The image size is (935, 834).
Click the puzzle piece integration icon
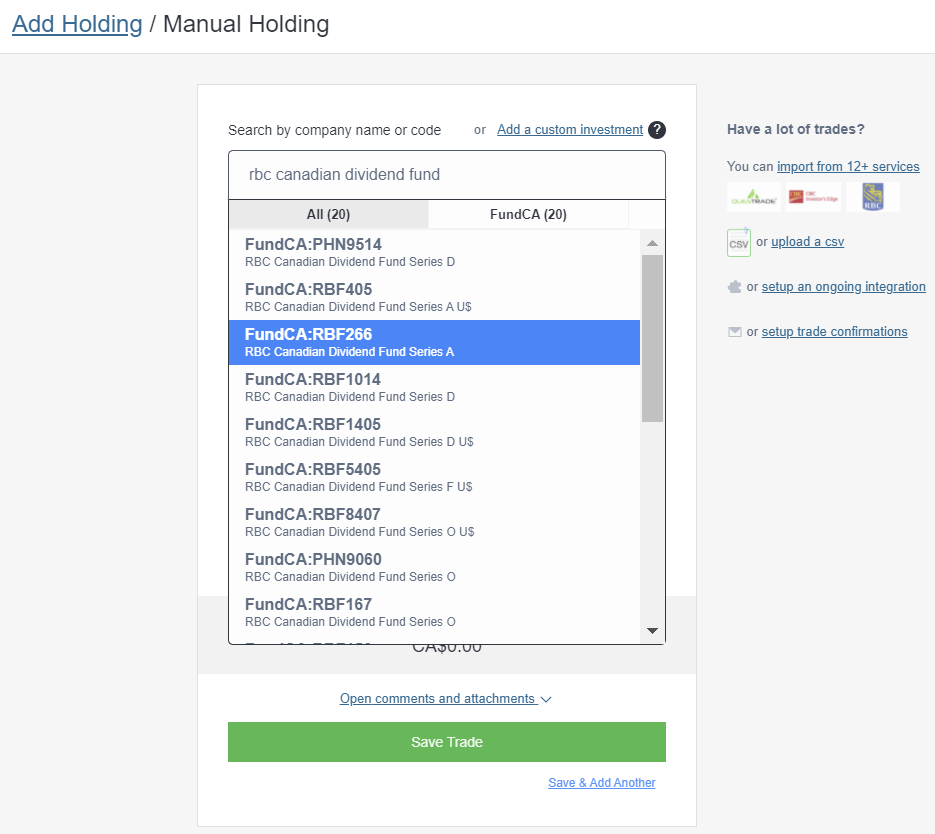coord(734,287)
